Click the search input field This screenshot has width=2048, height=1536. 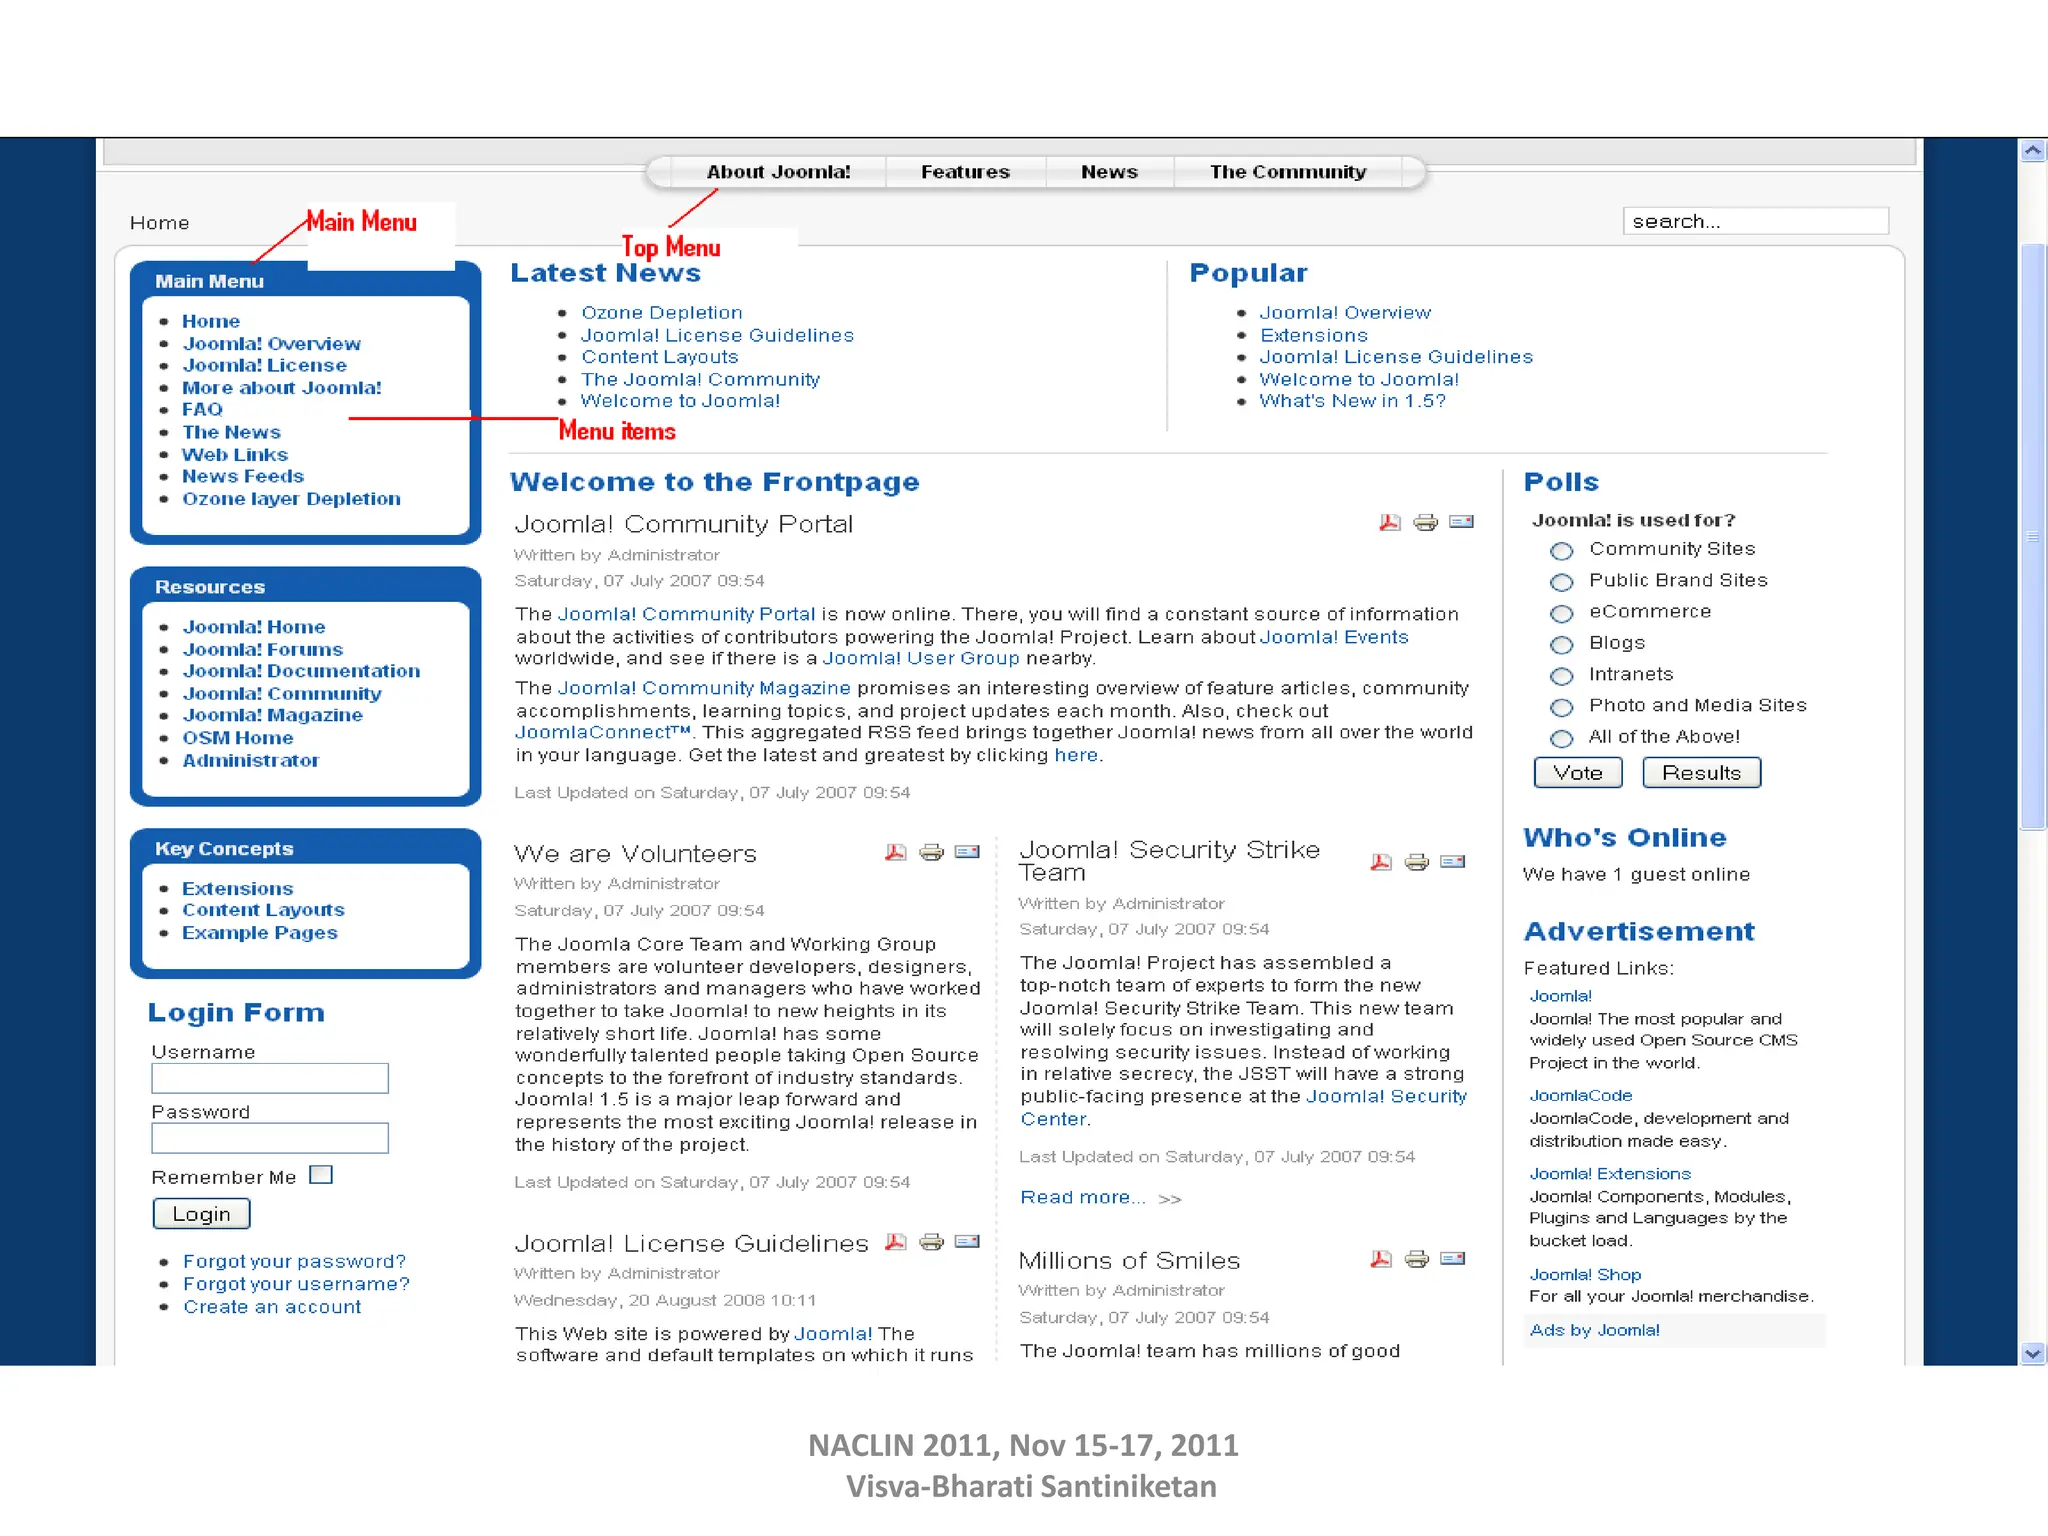(1755, 221)
